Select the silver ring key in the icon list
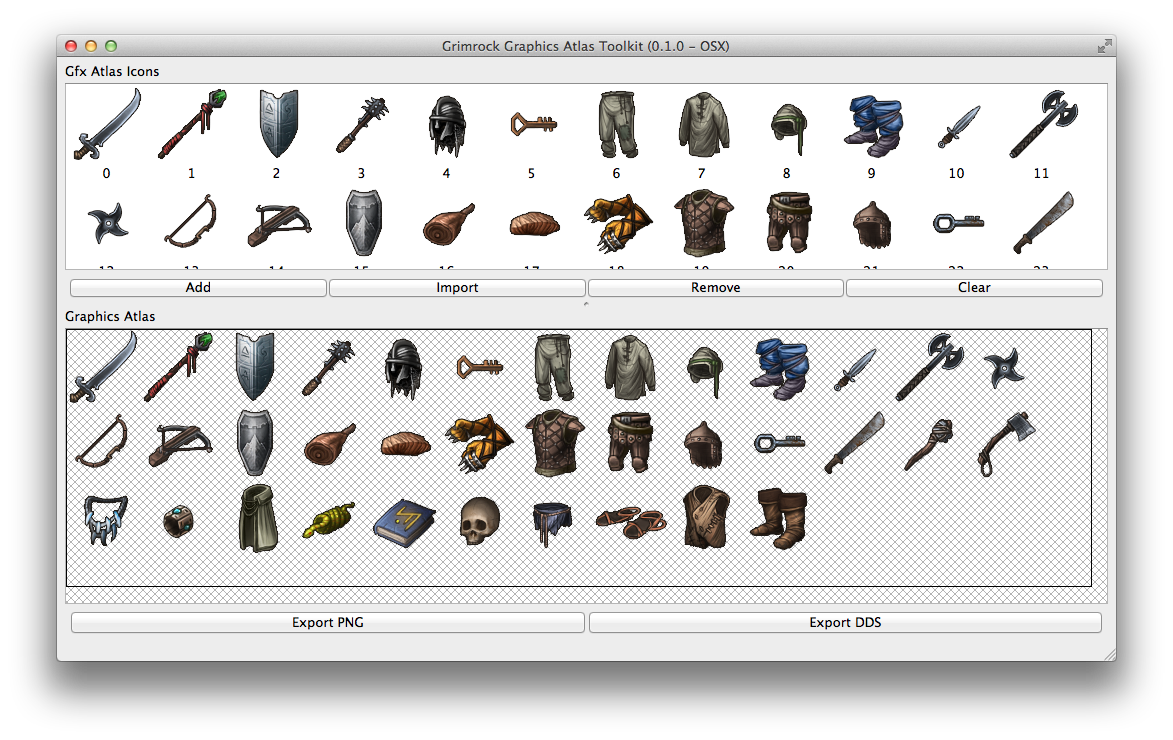The height and width of the screenshot is (740, 1173). (x=958, y=222)
